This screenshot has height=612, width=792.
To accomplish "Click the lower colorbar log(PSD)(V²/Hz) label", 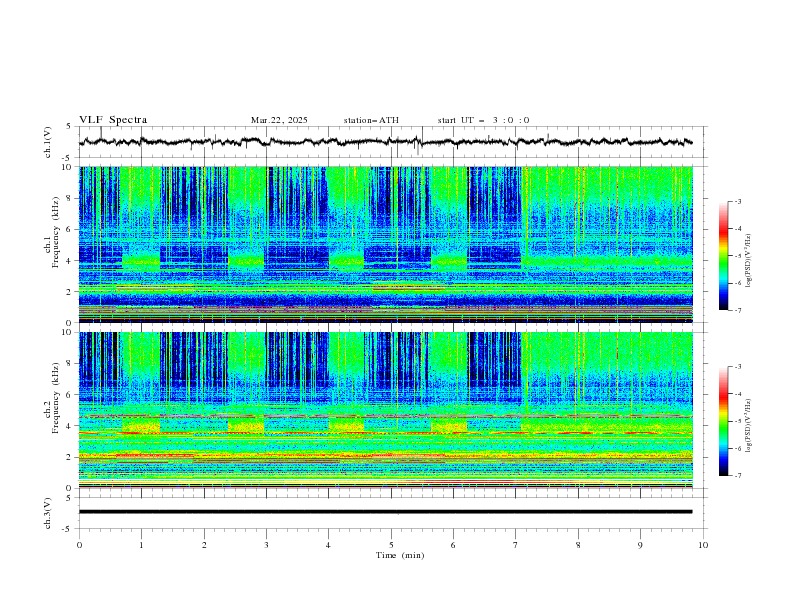I will click(x=749, y=425).
